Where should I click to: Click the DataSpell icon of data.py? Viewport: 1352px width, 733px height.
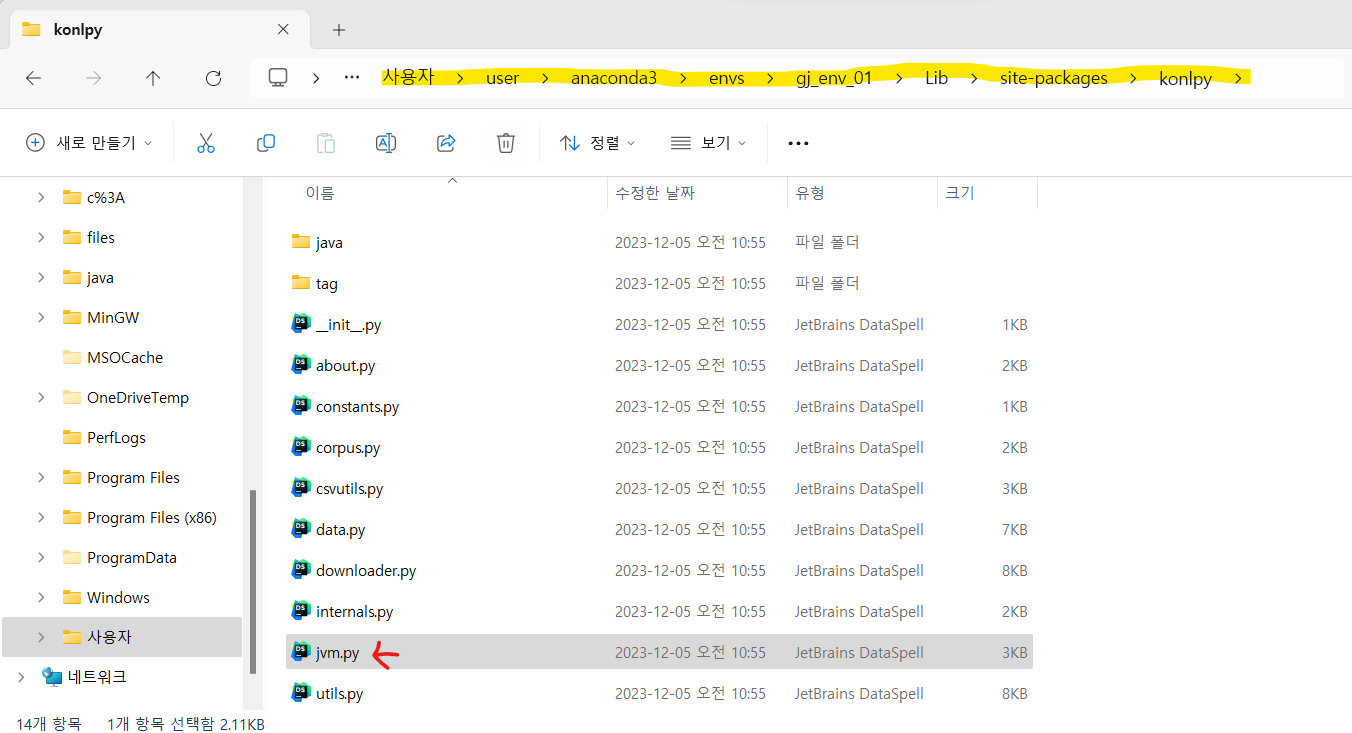coord(301,529)
